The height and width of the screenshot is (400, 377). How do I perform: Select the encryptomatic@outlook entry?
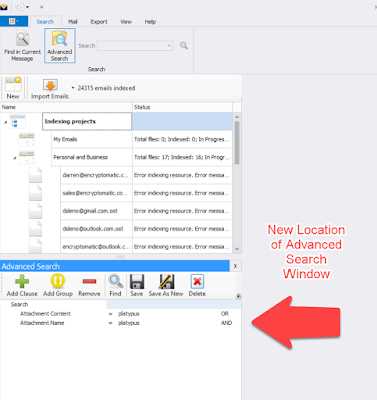96,246
